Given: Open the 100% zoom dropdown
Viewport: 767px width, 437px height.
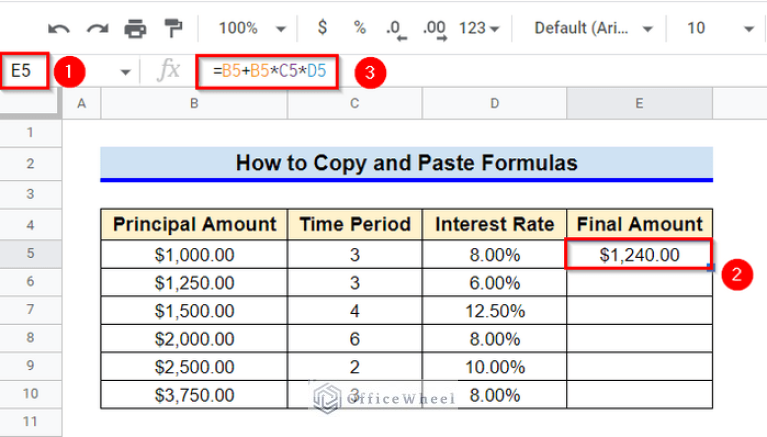Looking at the screenshot, I should click(251, 28).
